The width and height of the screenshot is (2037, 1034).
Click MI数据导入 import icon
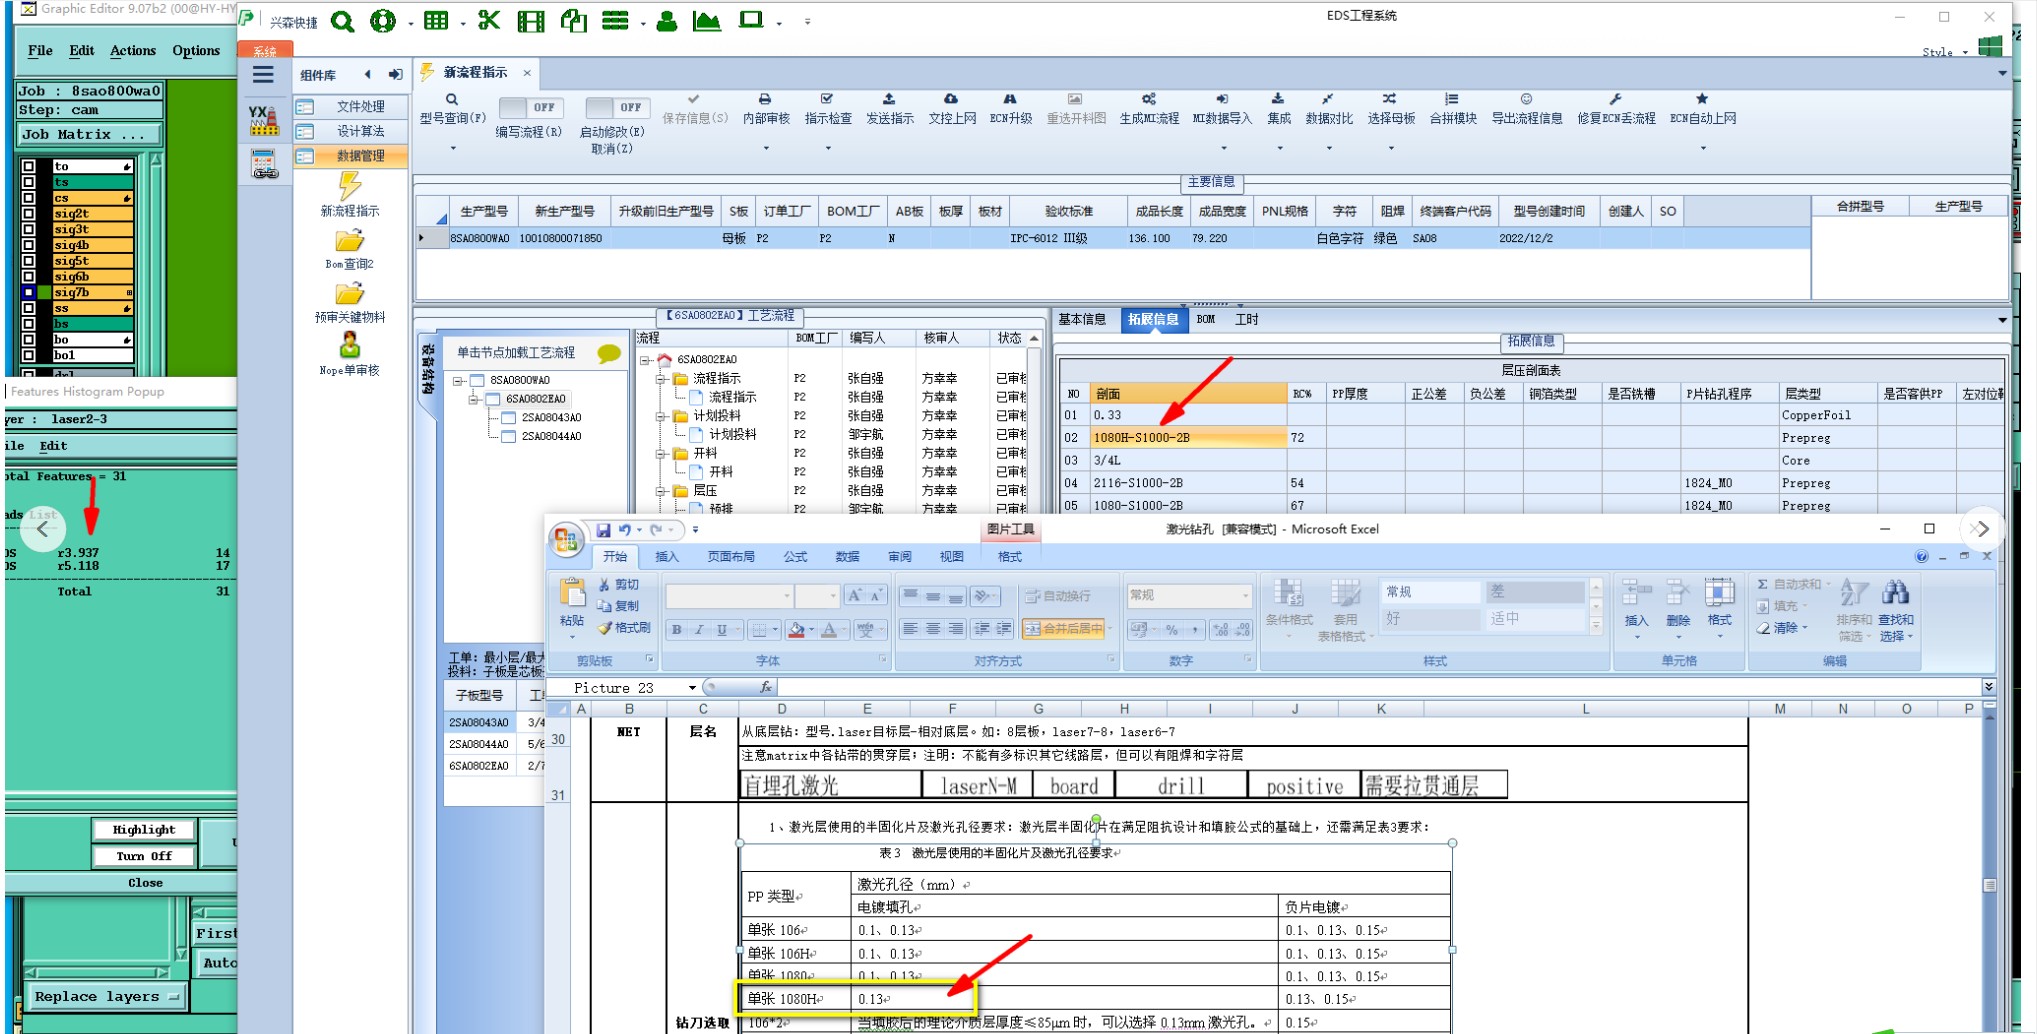1222,100
